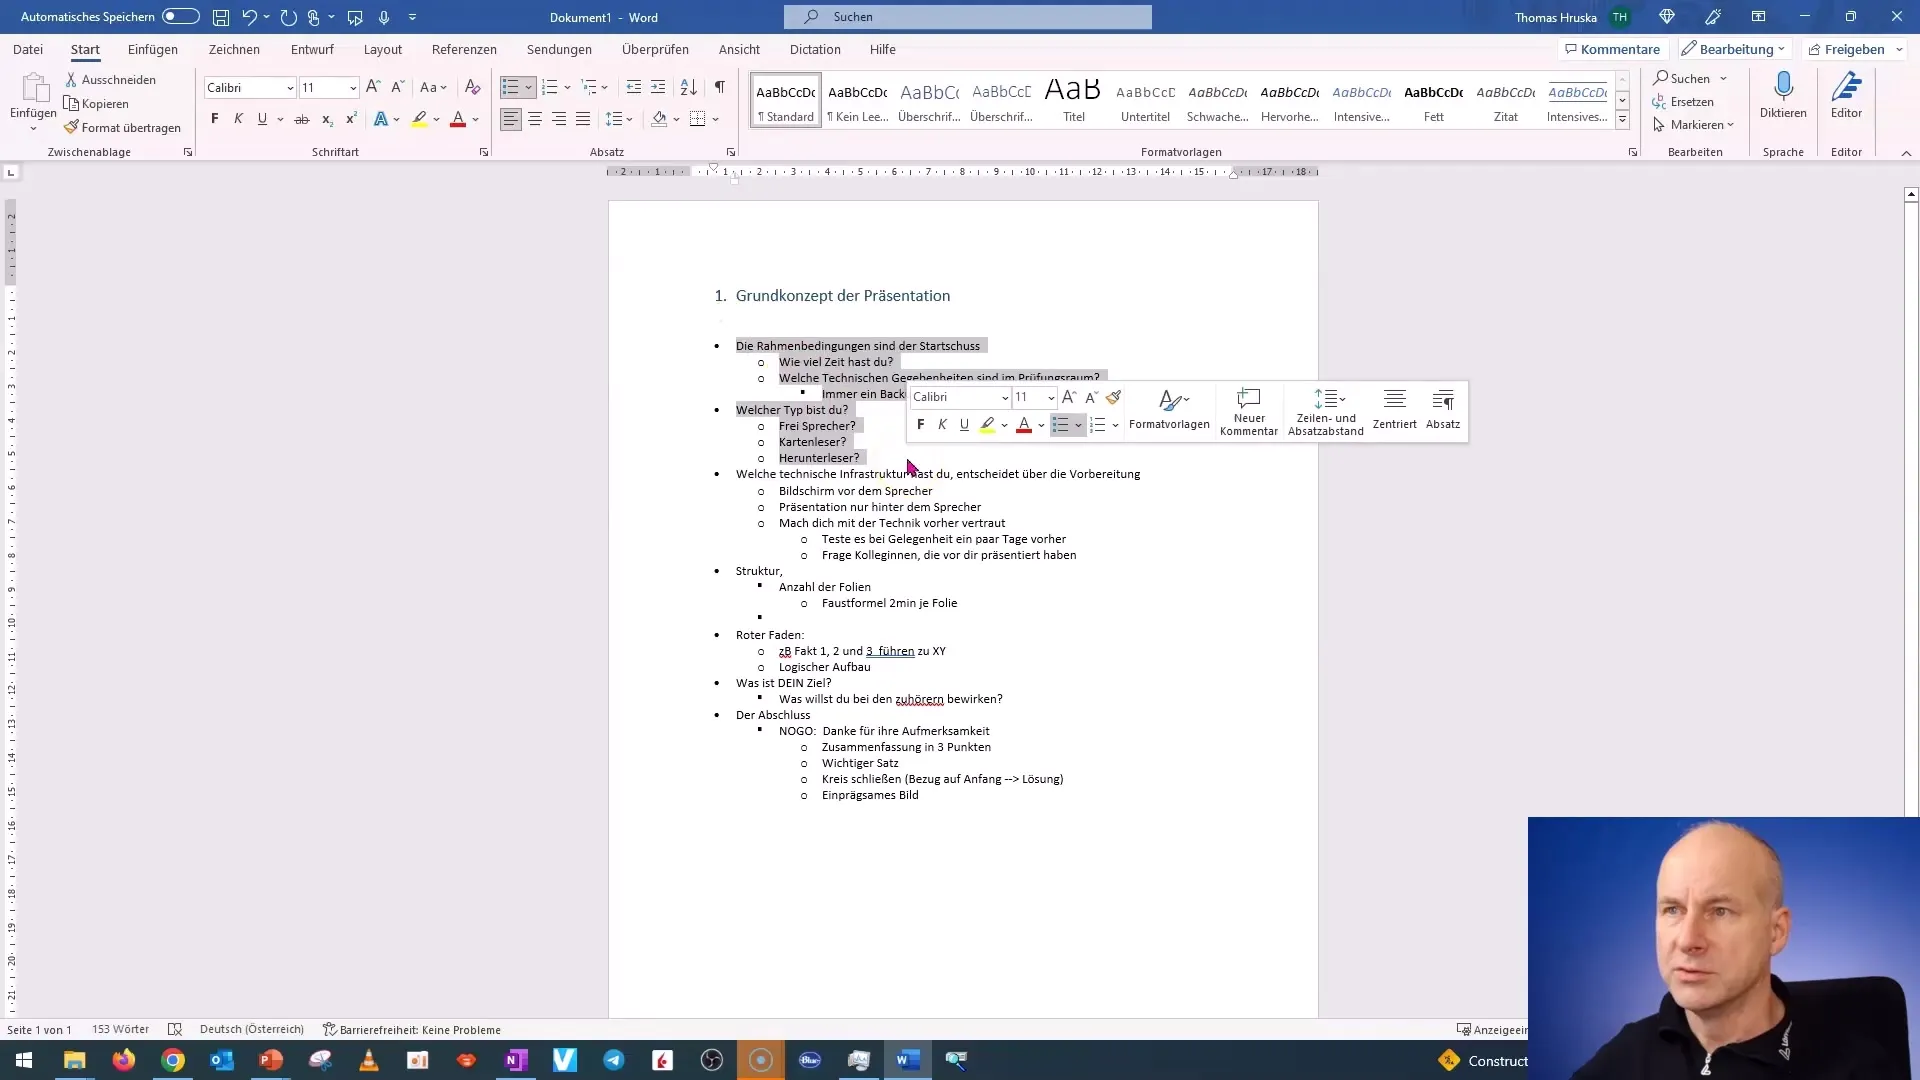This screenshot has height=1080, width=1920.
Task: Click mini toolbar font color A
Action: (x=1023, y=425)
